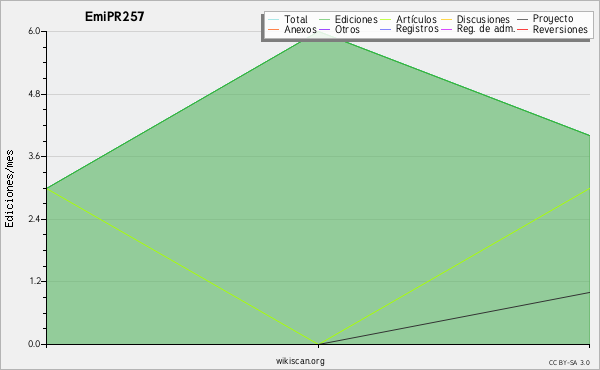Click the 1.2 y-axis value
The image size is (600, 370).
34,282
